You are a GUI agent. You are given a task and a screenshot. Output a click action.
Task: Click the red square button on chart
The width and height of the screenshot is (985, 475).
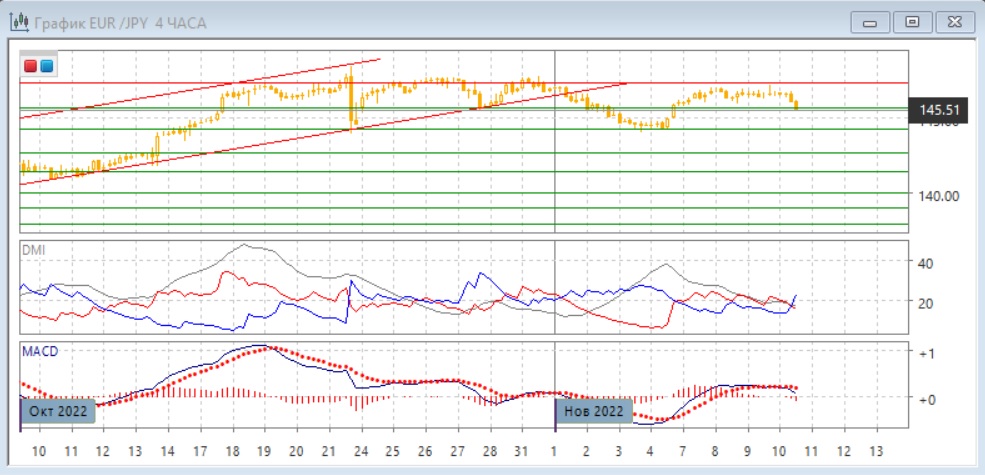click(30, 66)
